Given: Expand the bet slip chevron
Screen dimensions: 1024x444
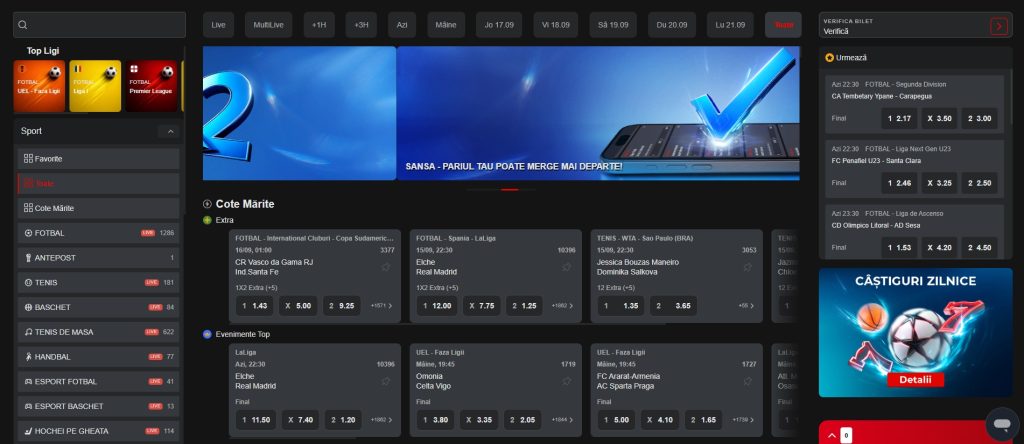Looking at the screenshot, I should [832, 435].
